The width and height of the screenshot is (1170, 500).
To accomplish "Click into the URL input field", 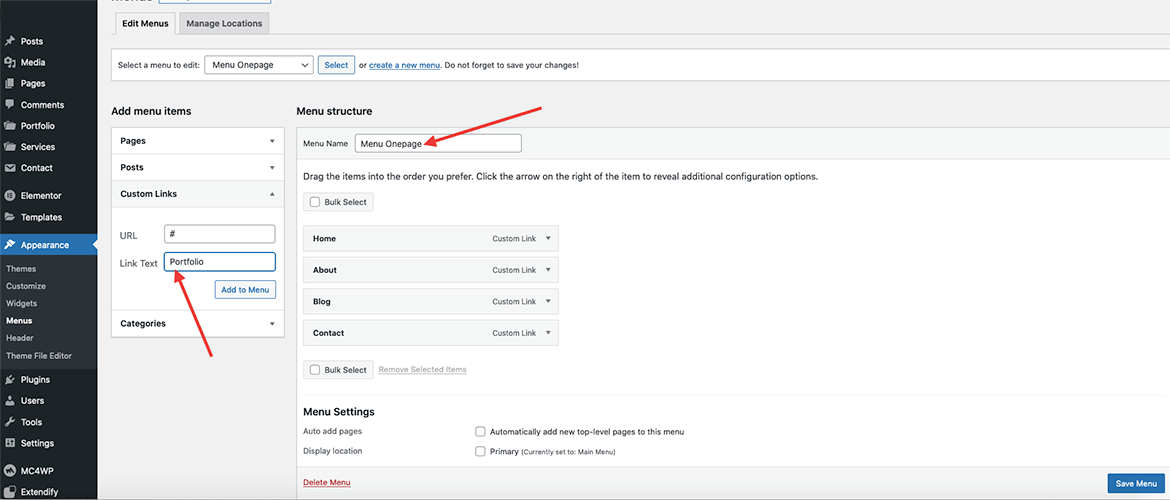I will 219,234.
